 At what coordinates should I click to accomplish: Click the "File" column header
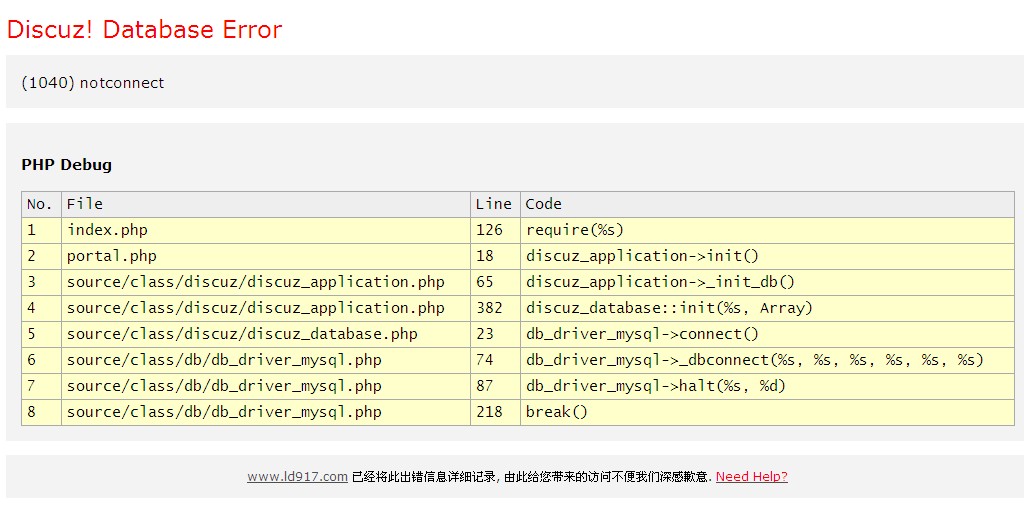pos(85,204)
